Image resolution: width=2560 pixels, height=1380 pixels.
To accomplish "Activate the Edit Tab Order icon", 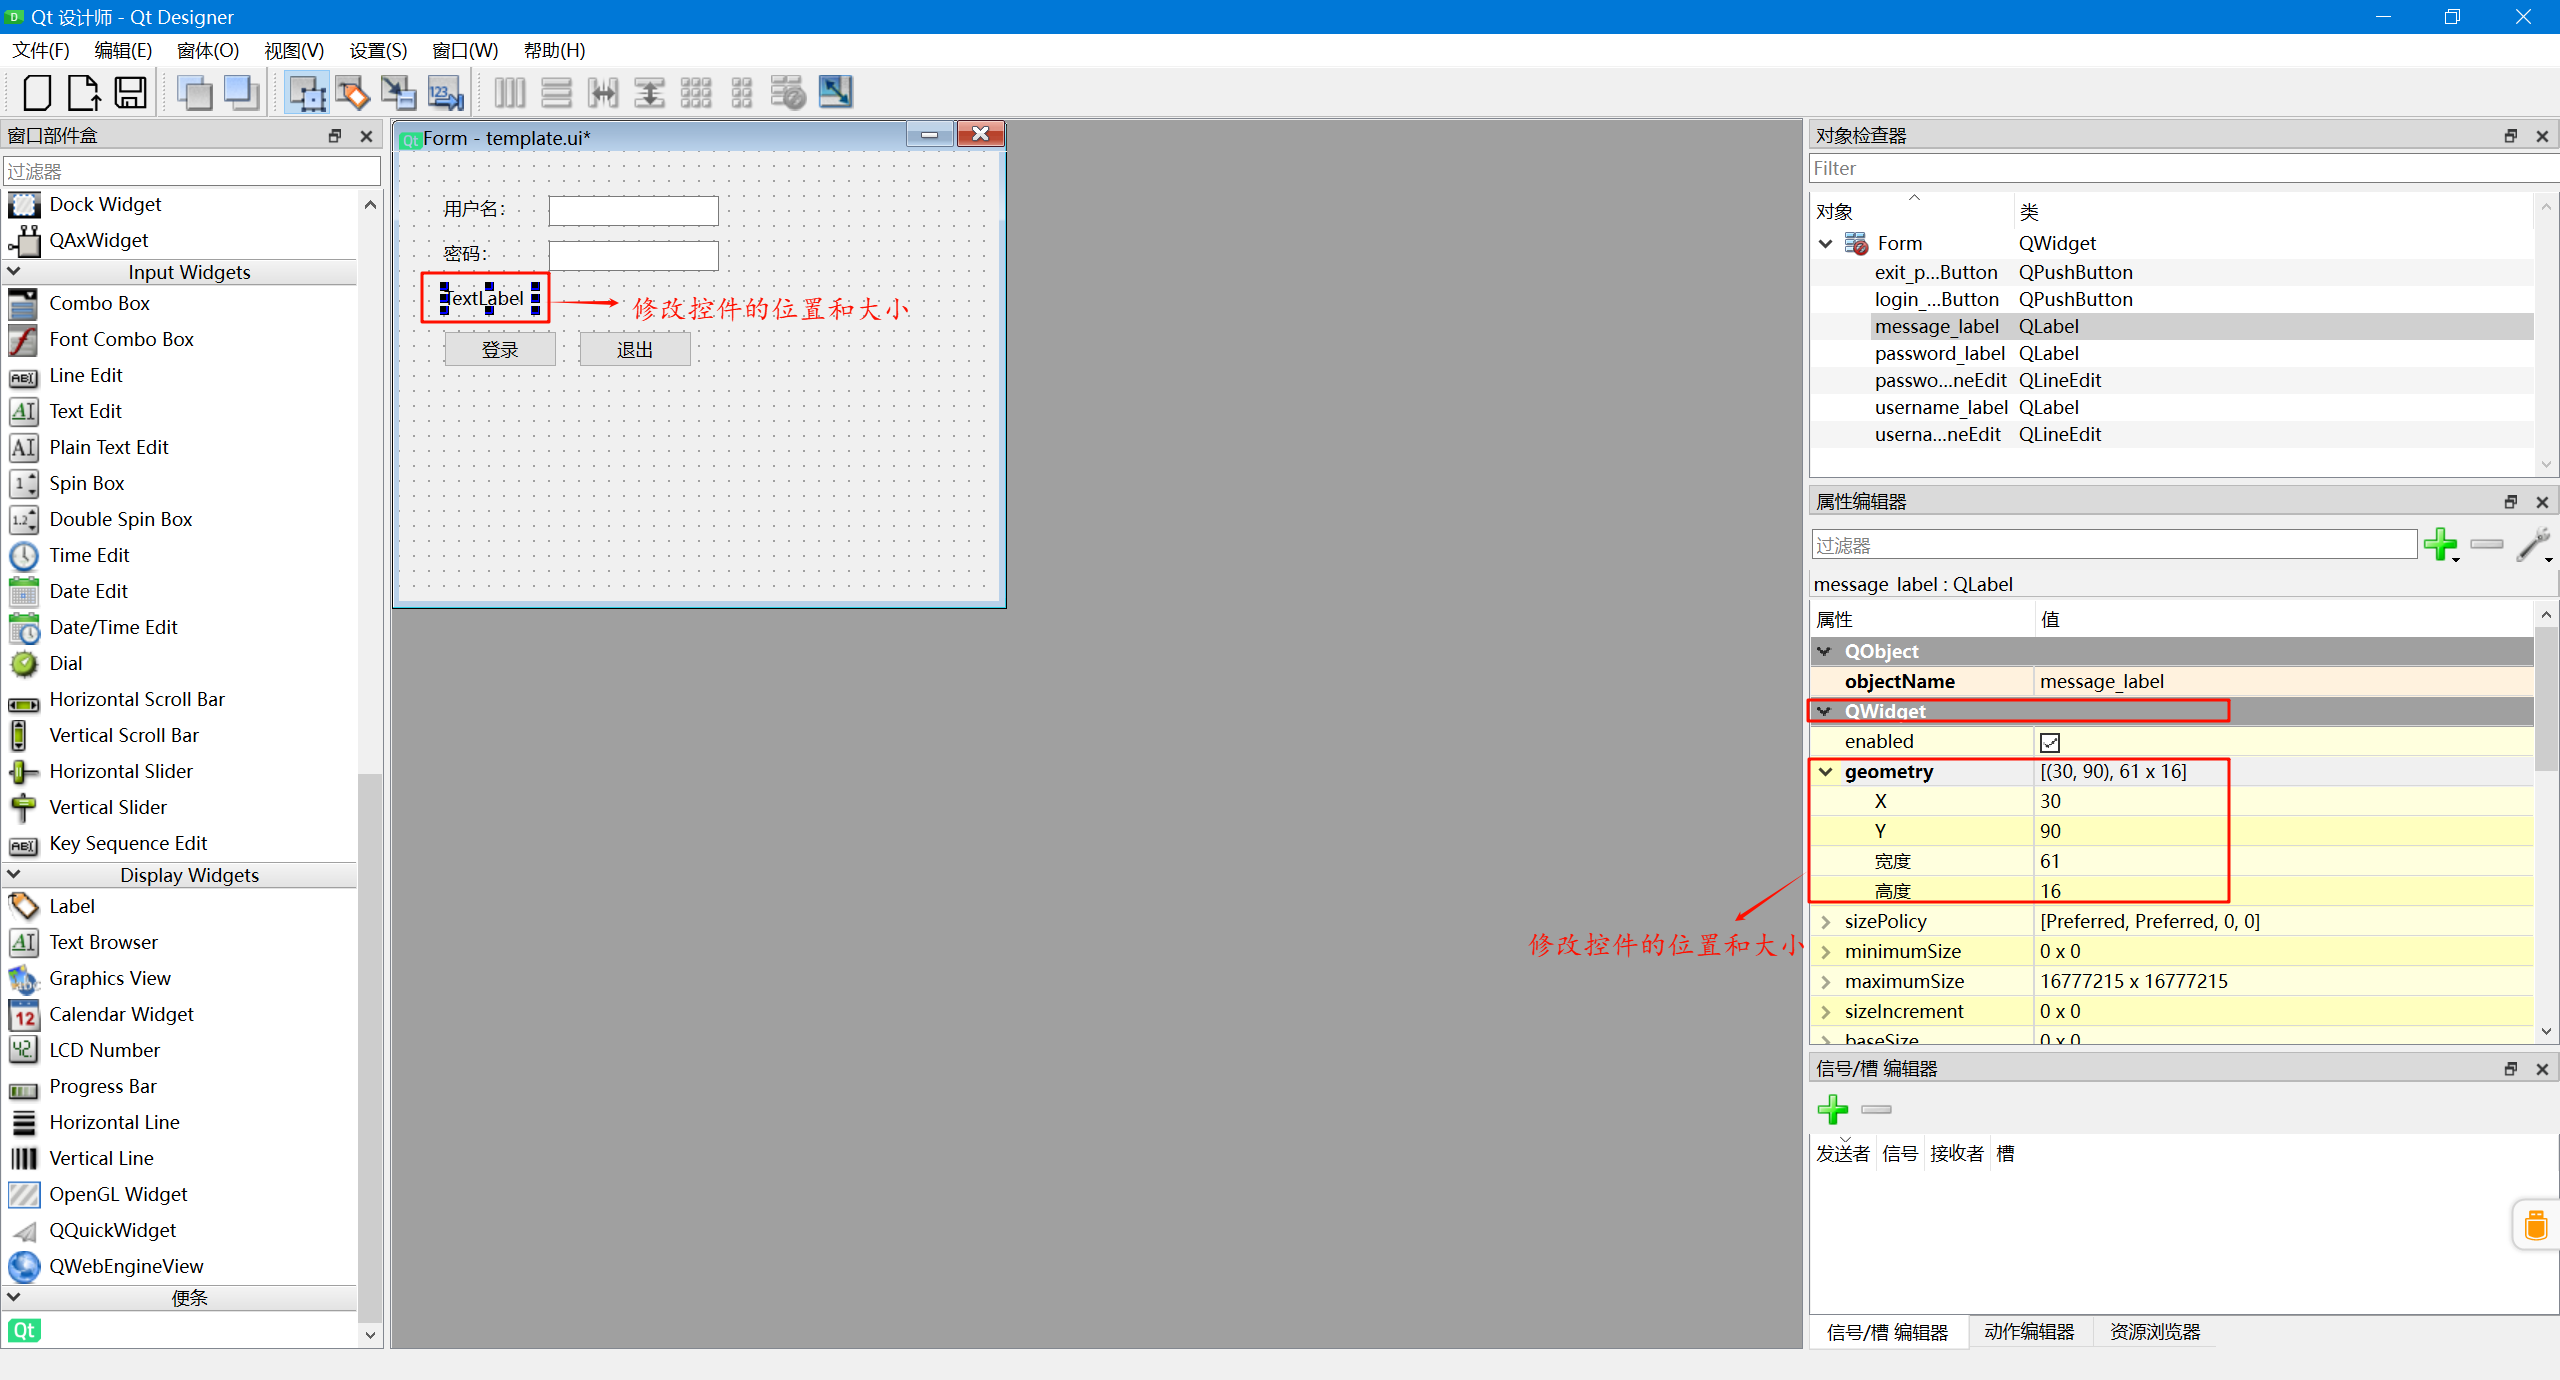I will pyautogui.click(x=445, y=93).
